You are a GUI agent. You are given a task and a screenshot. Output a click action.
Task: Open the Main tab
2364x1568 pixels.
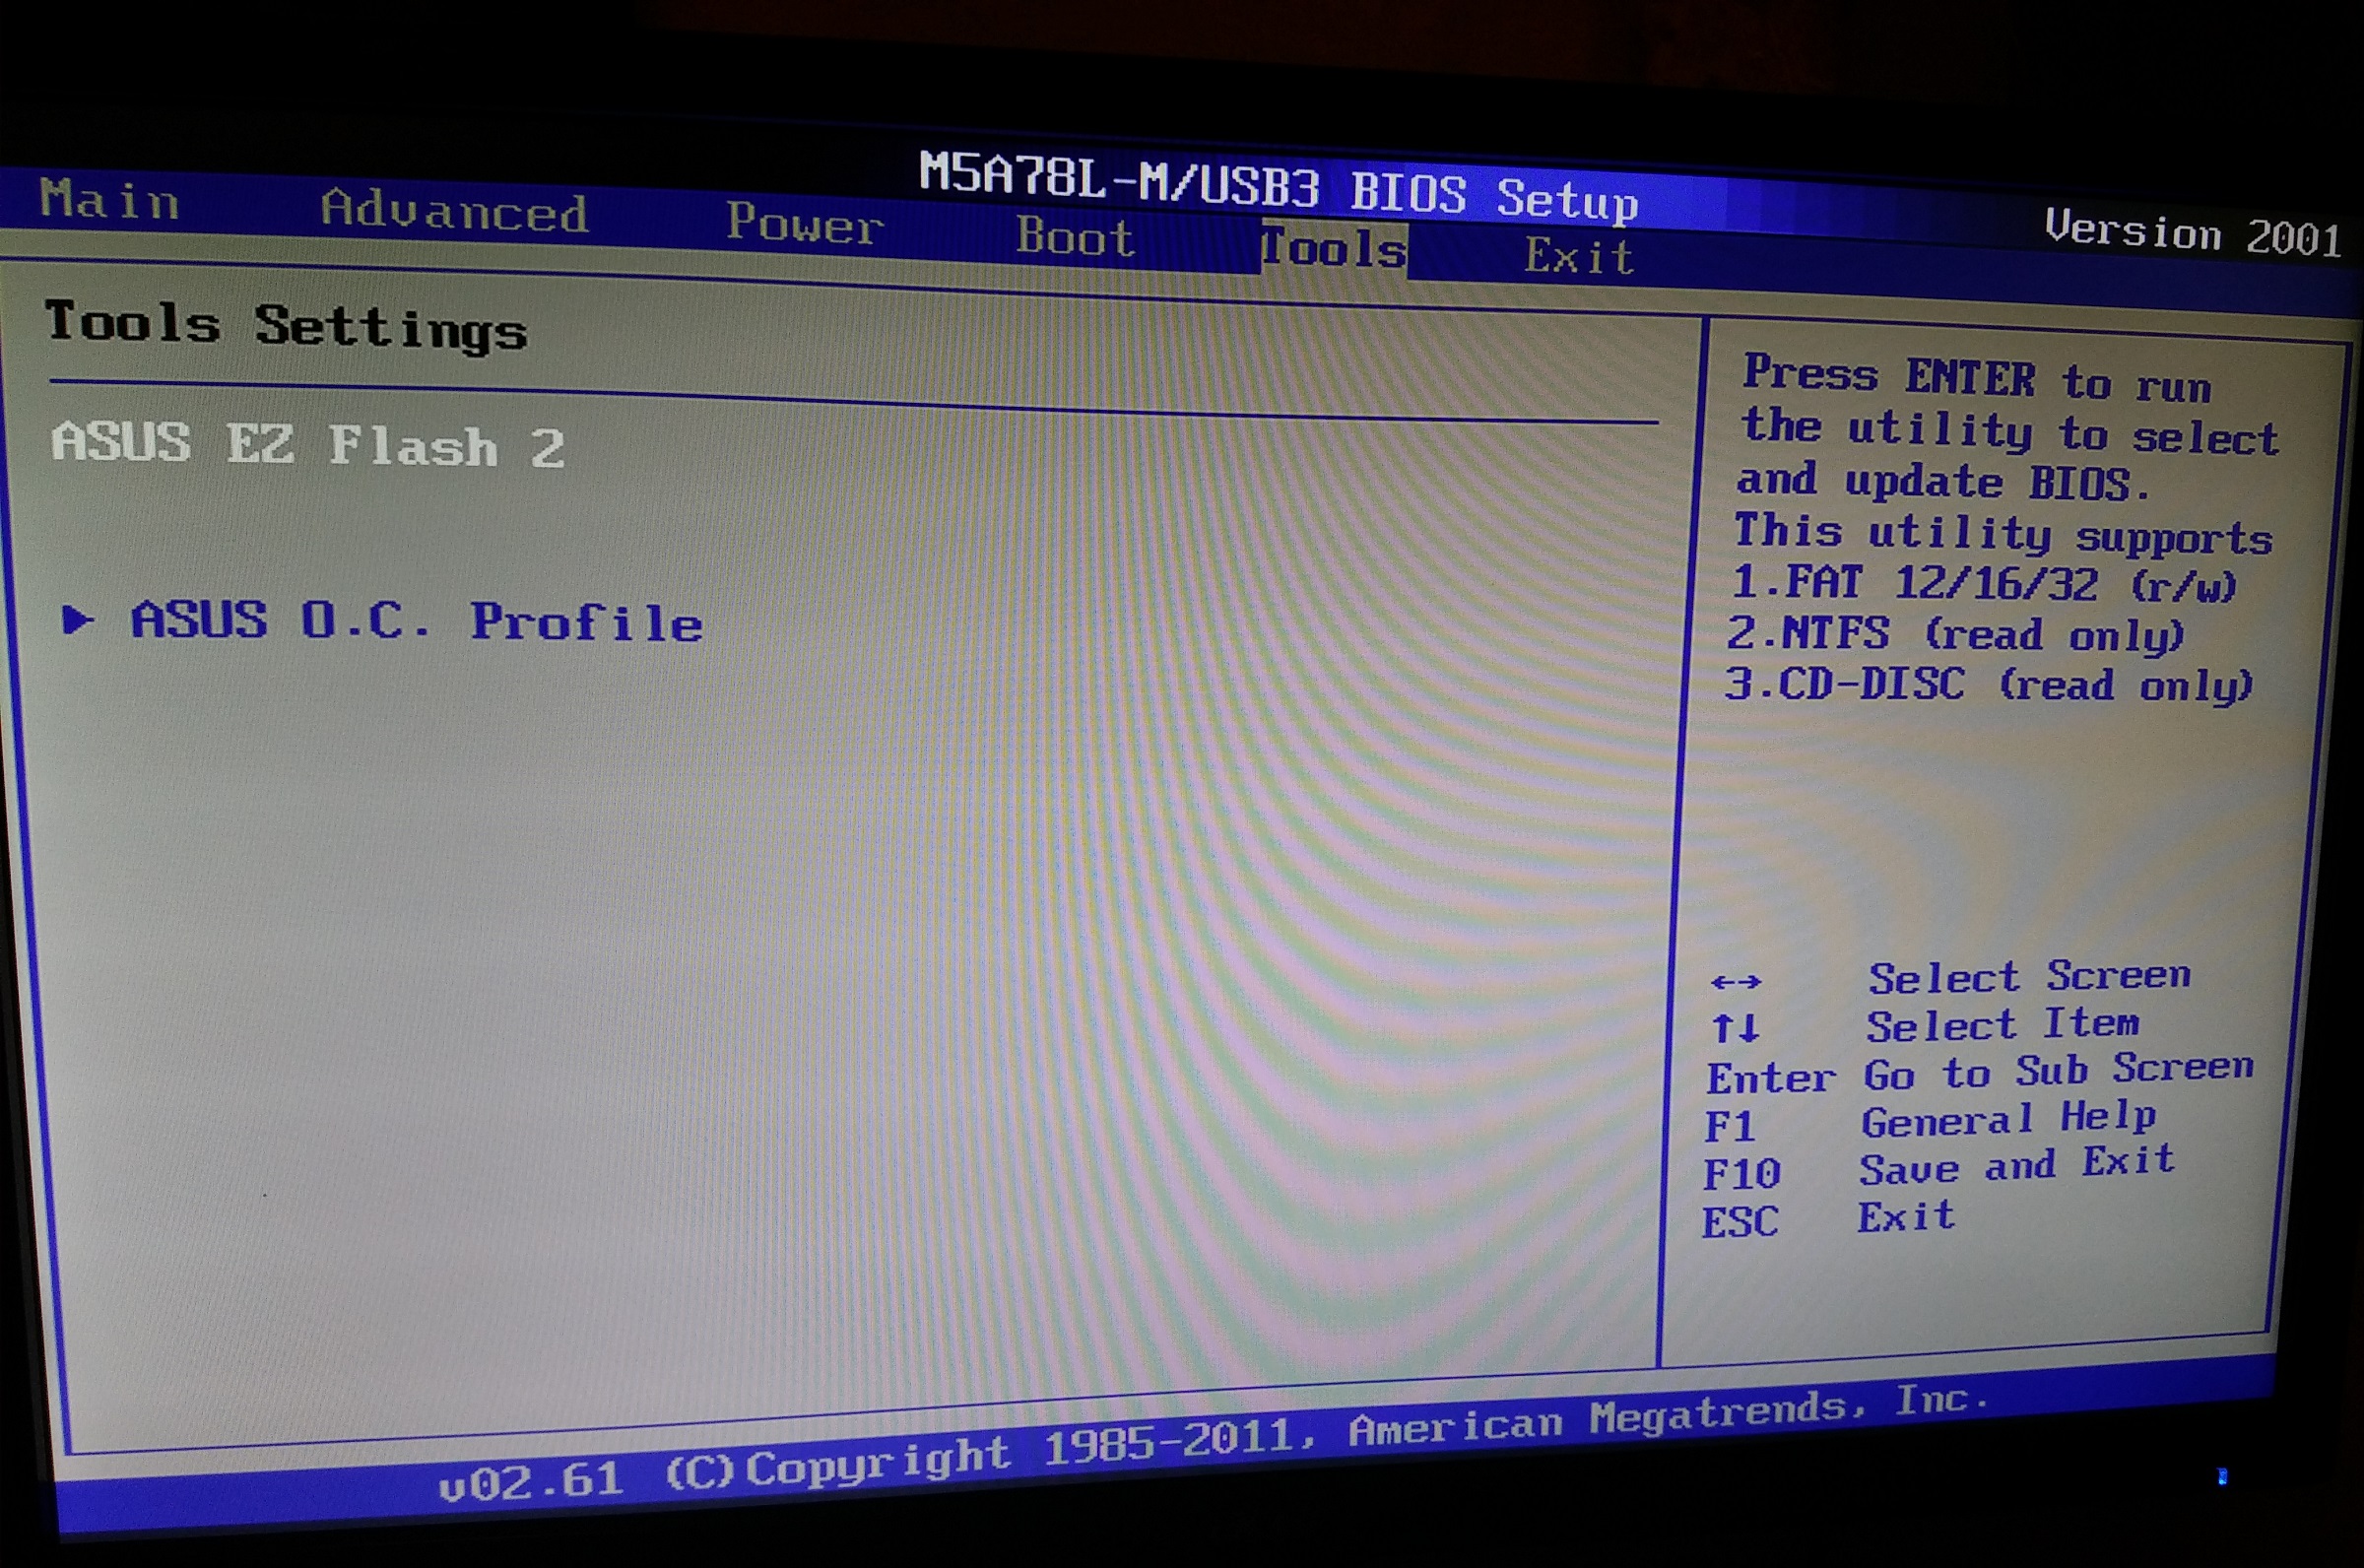click(x=110, y=201)
